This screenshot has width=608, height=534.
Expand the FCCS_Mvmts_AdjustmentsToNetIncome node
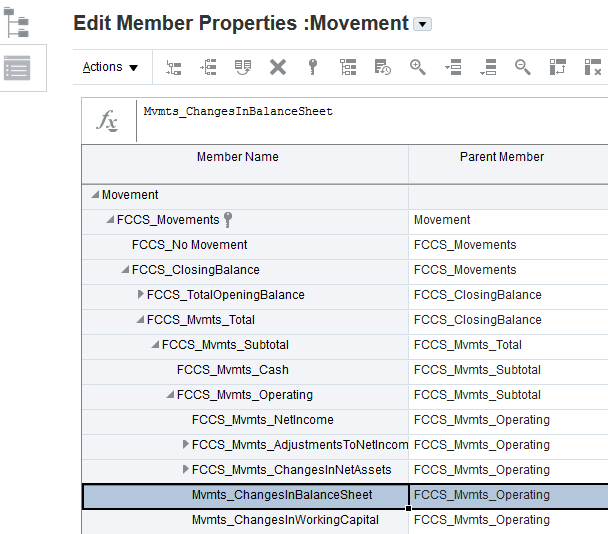click(186, 444)
